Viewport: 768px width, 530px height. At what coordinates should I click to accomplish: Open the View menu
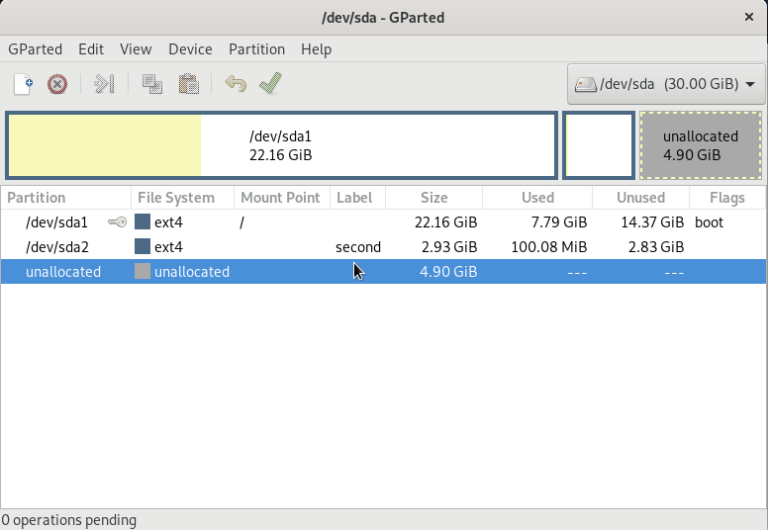pyautogui.click(x=136, y=49)
